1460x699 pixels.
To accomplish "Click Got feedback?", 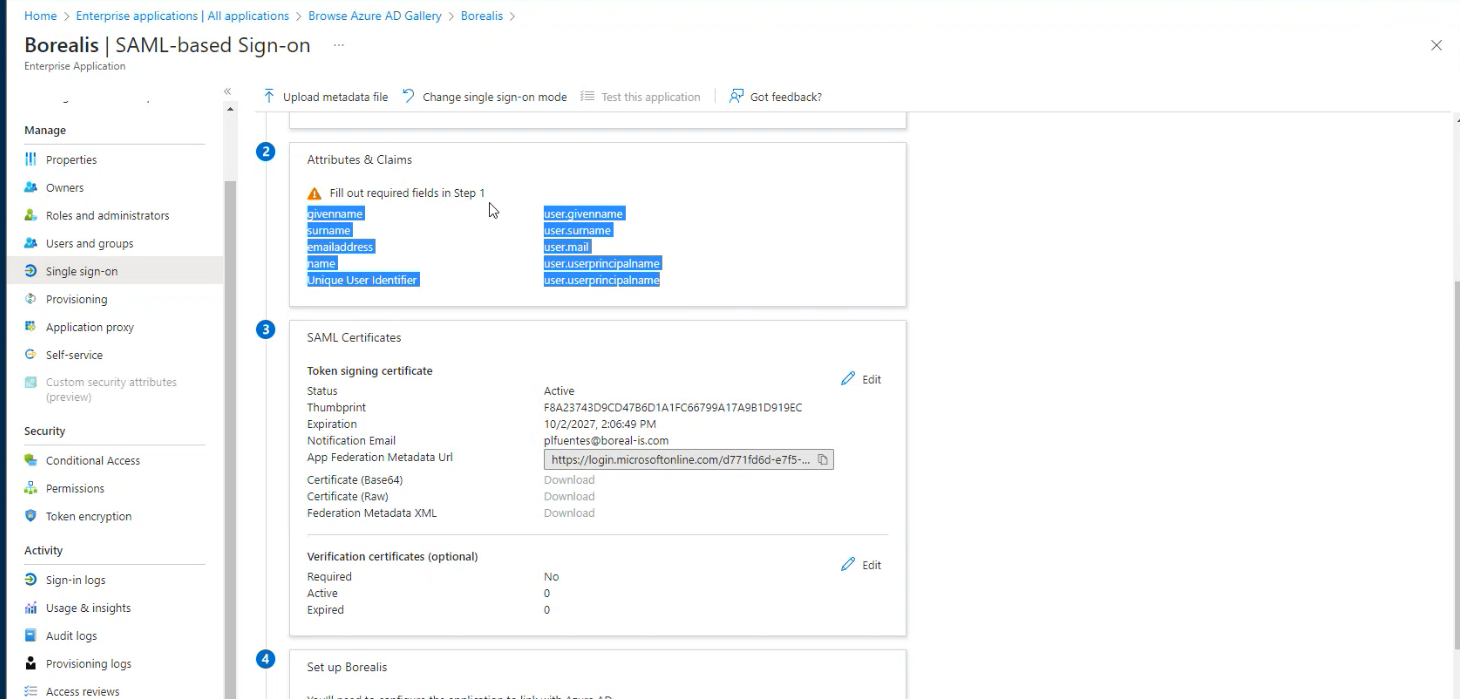I will click(776, 97).
